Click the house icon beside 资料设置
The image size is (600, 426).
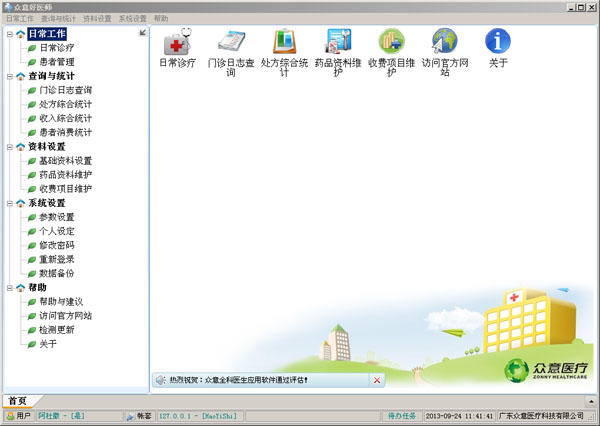[x=21, y=147]
